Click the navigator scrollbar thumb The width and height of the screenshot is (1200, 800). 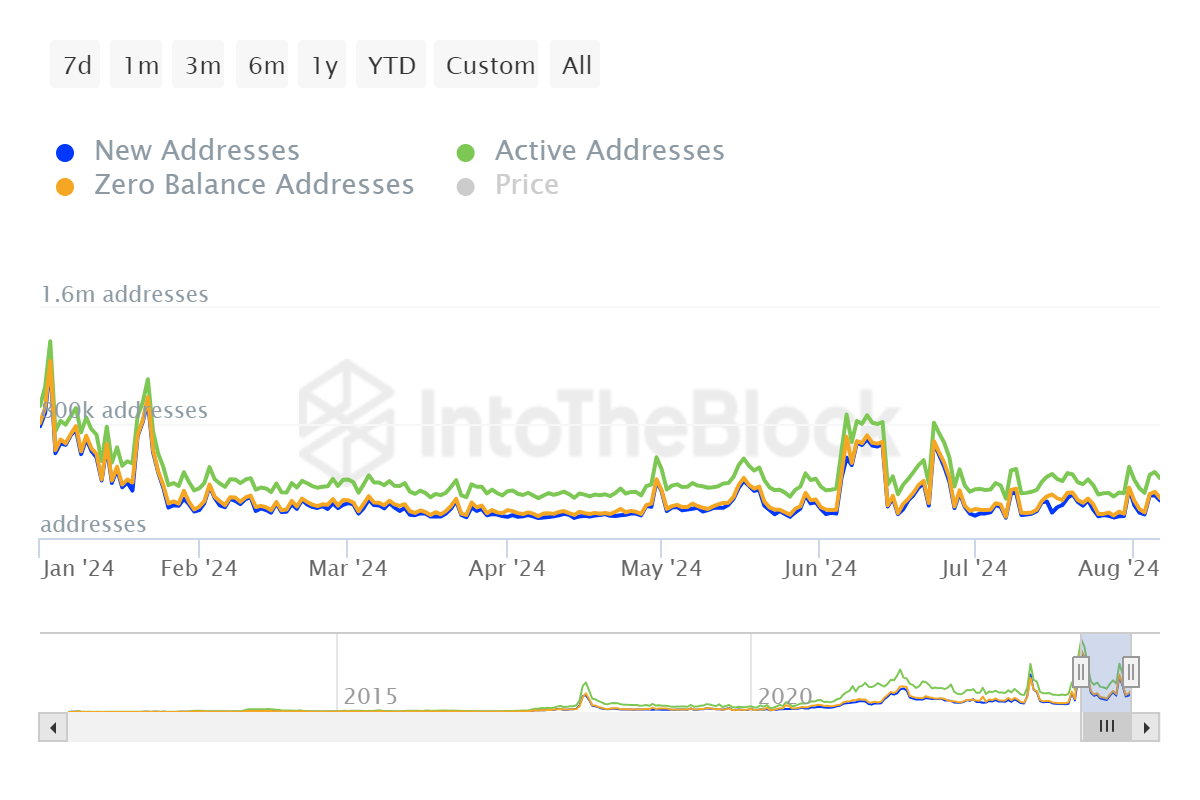pyautogui.click(x=1106, y=727)
